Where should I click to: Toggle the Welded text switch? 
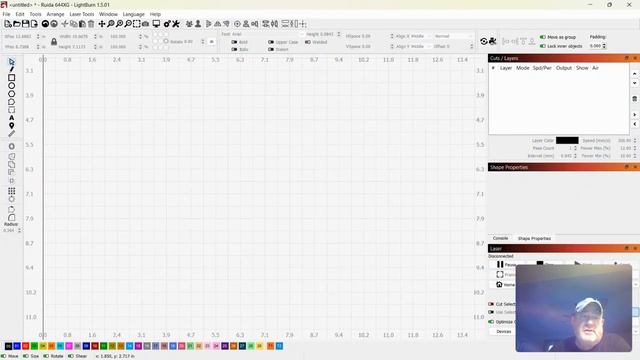[308, 42]
